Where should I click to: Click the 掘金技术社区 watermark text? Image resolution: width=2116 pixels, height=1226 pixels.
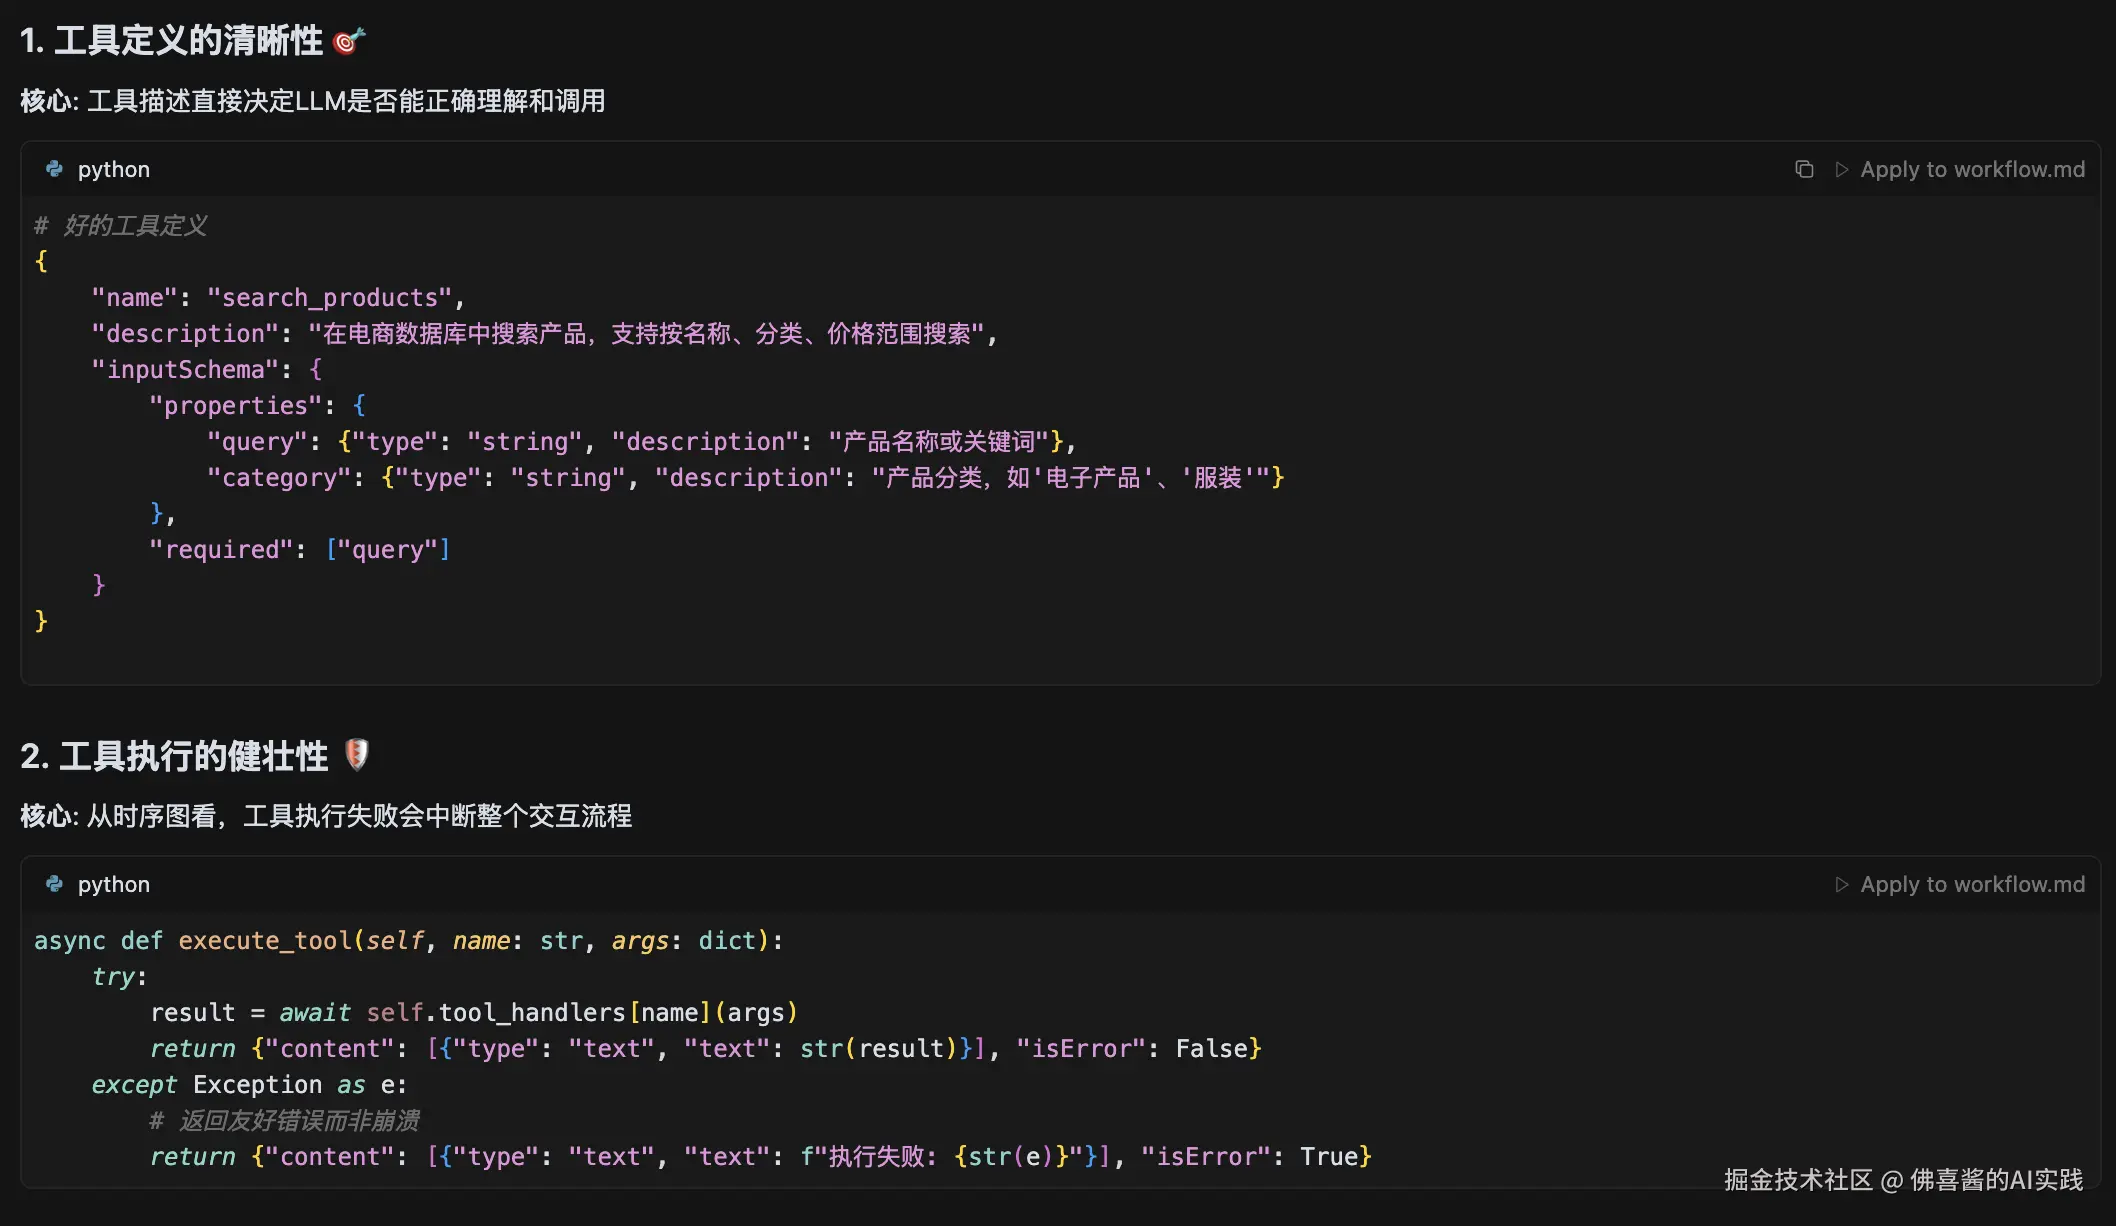(1797, 1180)
